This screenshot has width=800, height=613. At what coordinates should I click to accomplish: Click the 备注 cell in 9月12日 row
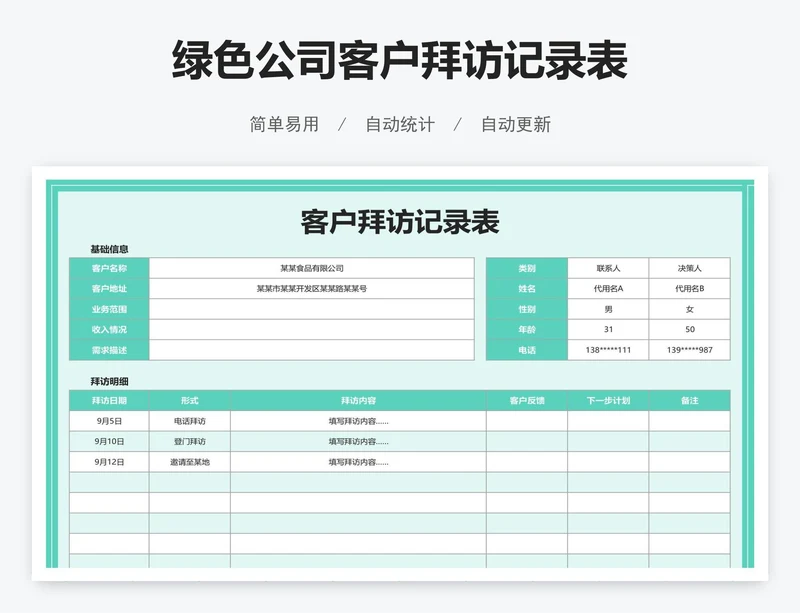tap(690, 462)
